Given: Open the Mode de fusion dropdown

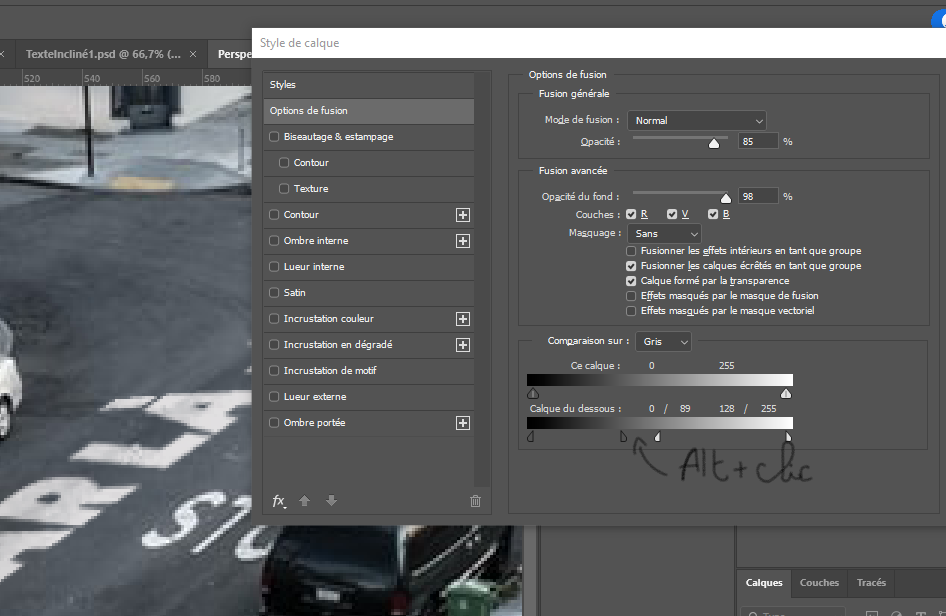Looking at the screenshot, I should pyautogui.click(x=697, y=120).
